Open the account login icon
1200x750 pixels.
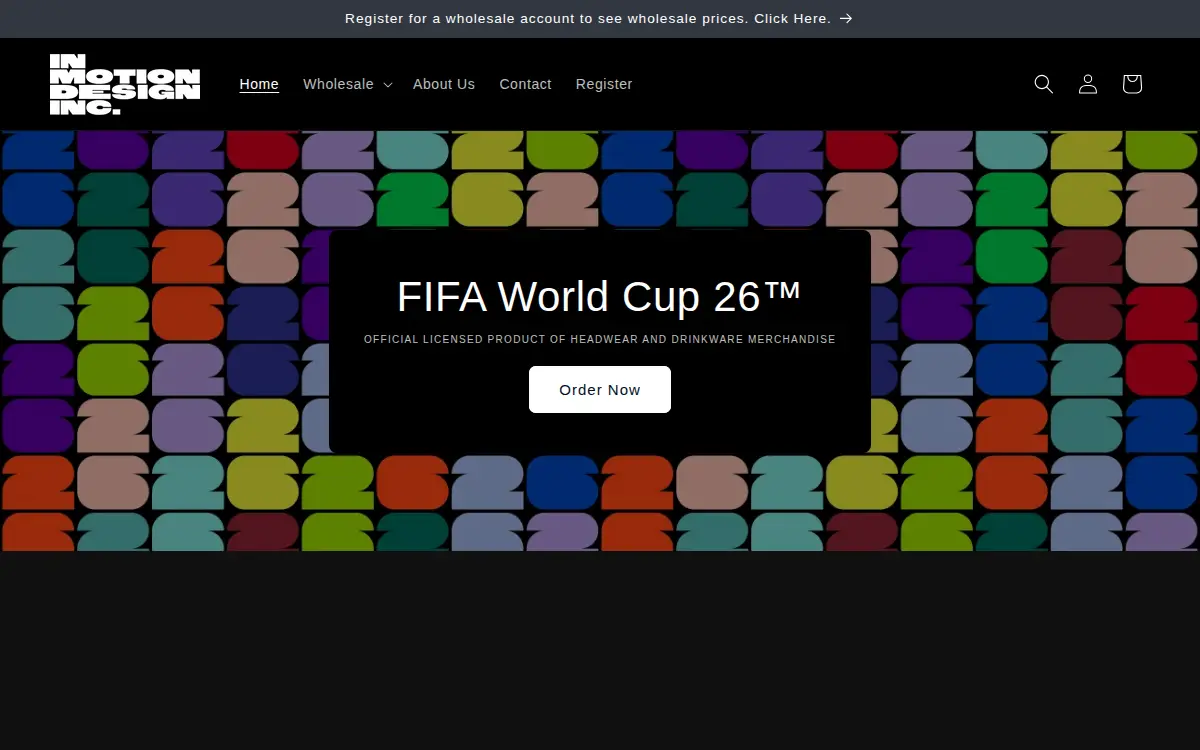(1088, 84)
